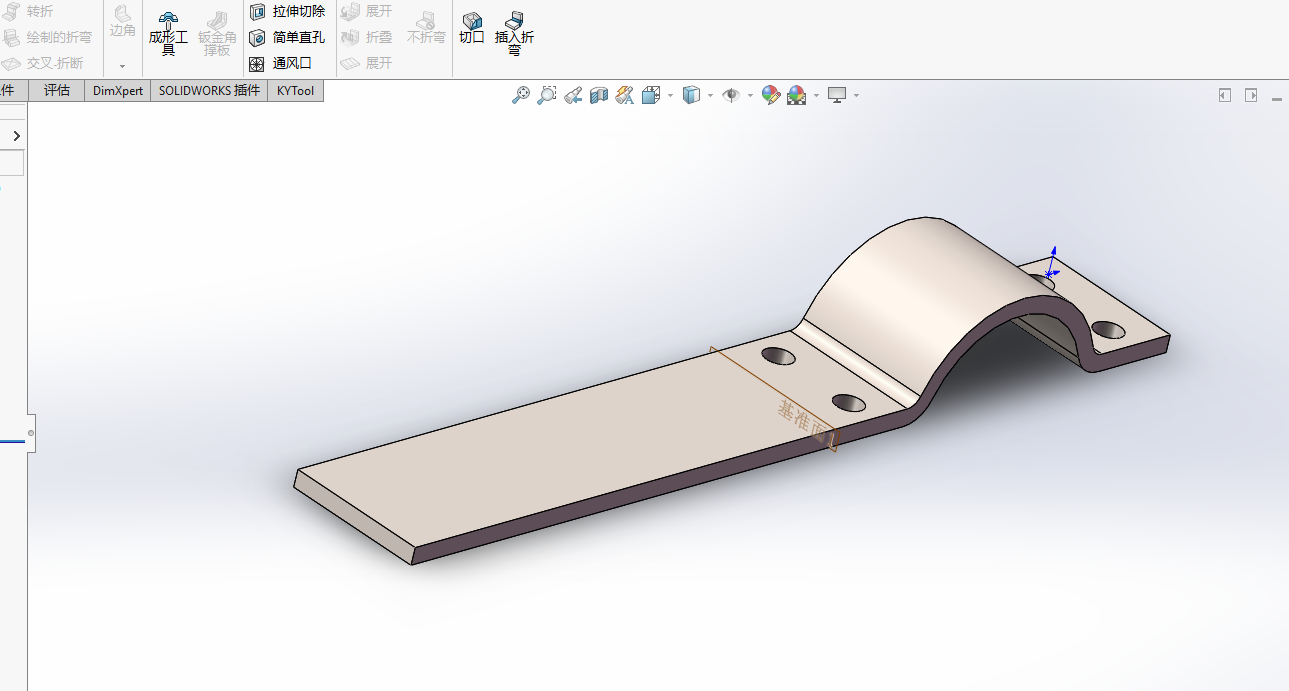Choose the 通风口 vent command
The width and height of the screenshot is (1289, 691).
click(x=281, y=63)
